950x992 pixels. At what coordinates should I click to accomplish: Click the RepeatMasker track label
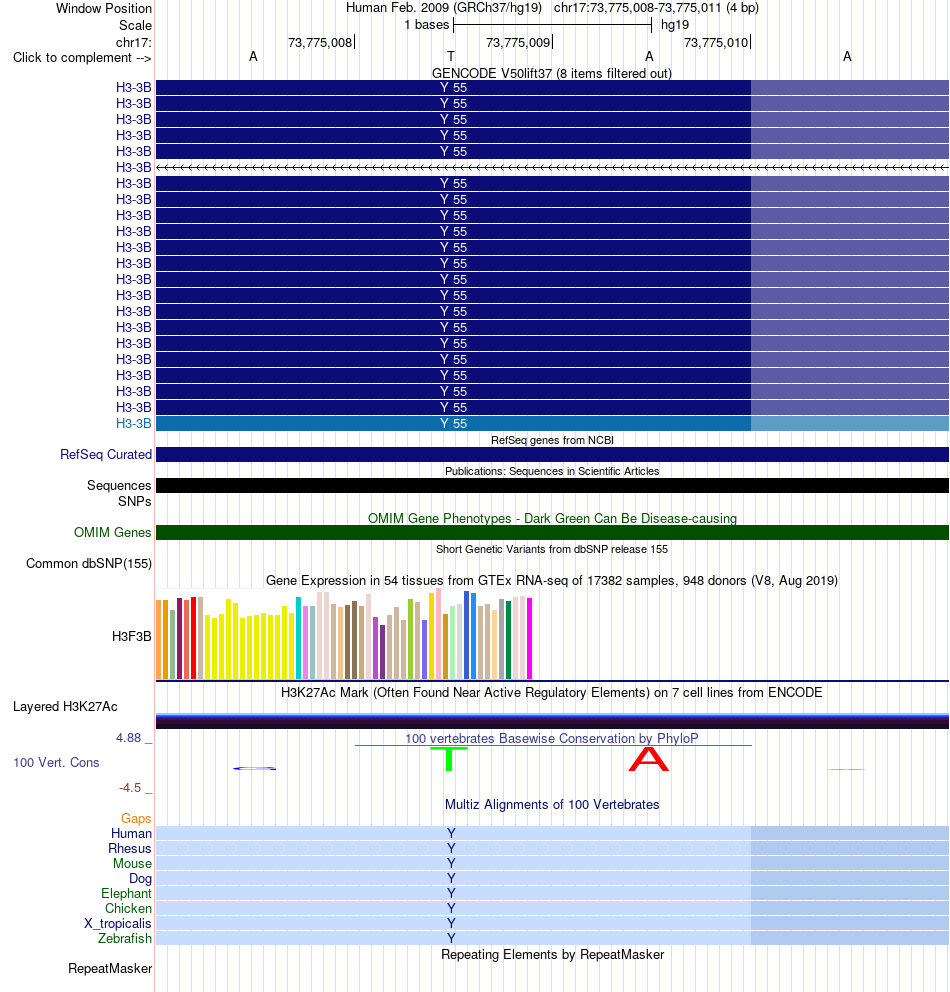[x=110, y=969]
